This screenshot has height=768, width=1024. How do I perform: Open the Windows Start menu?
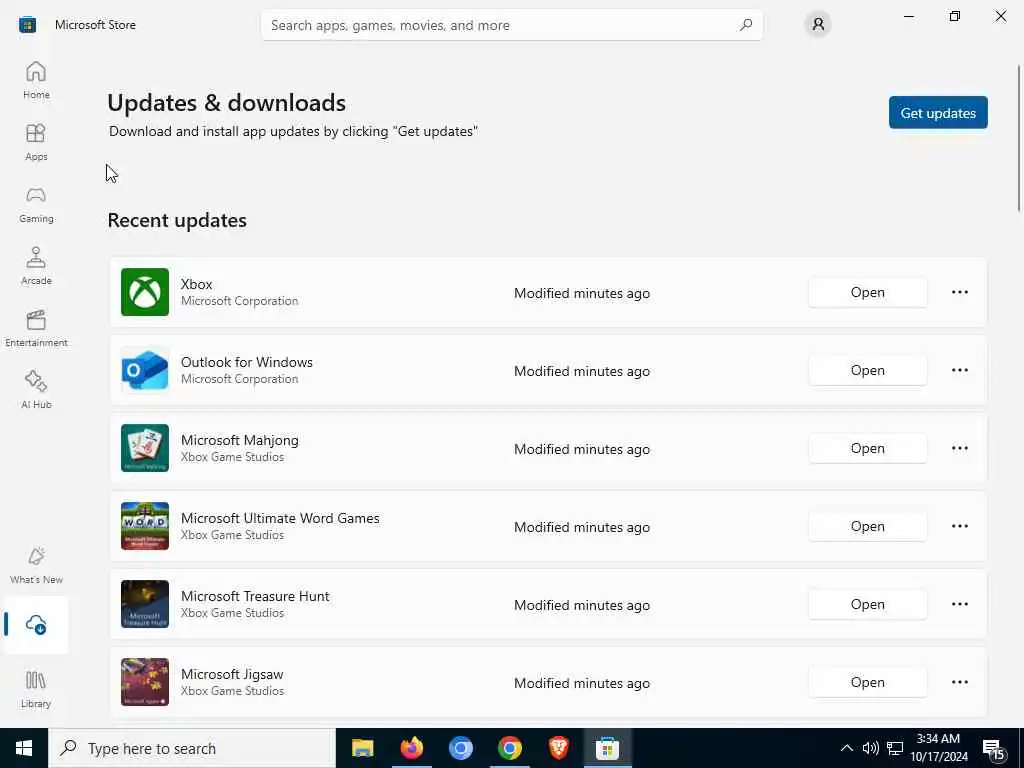[x=24, y=748]
